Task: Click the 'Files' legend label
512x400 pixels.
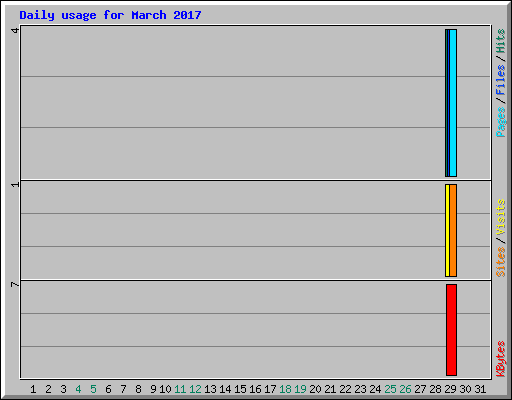Action: [500, 79]
